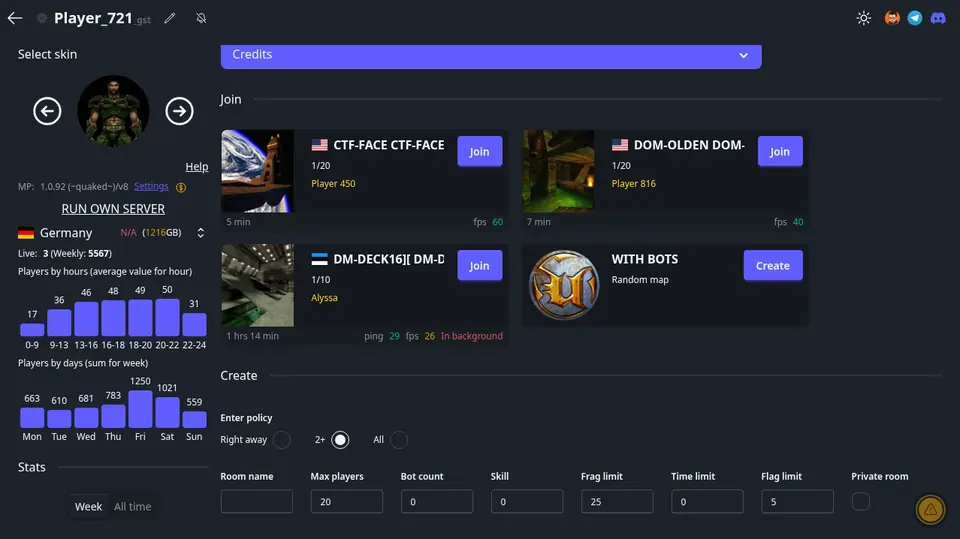This screenshot has width=960, height=539.
Task: Click the Player_721 username
Action: coord(93,18)
